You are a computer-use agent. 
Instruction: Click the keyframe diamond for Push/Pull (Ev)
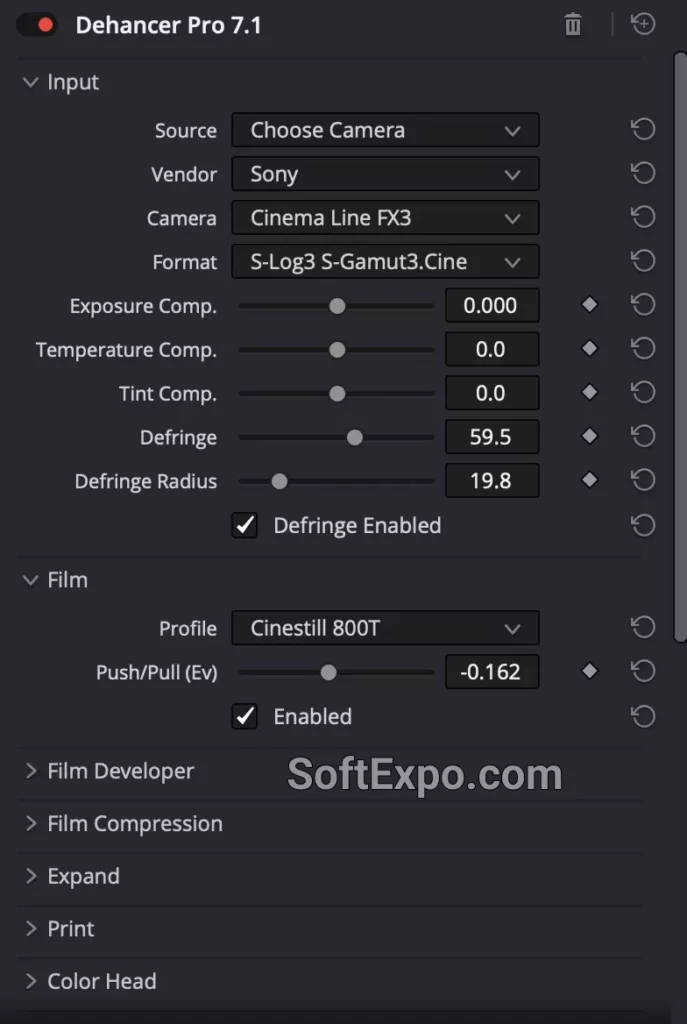(589, 671)
